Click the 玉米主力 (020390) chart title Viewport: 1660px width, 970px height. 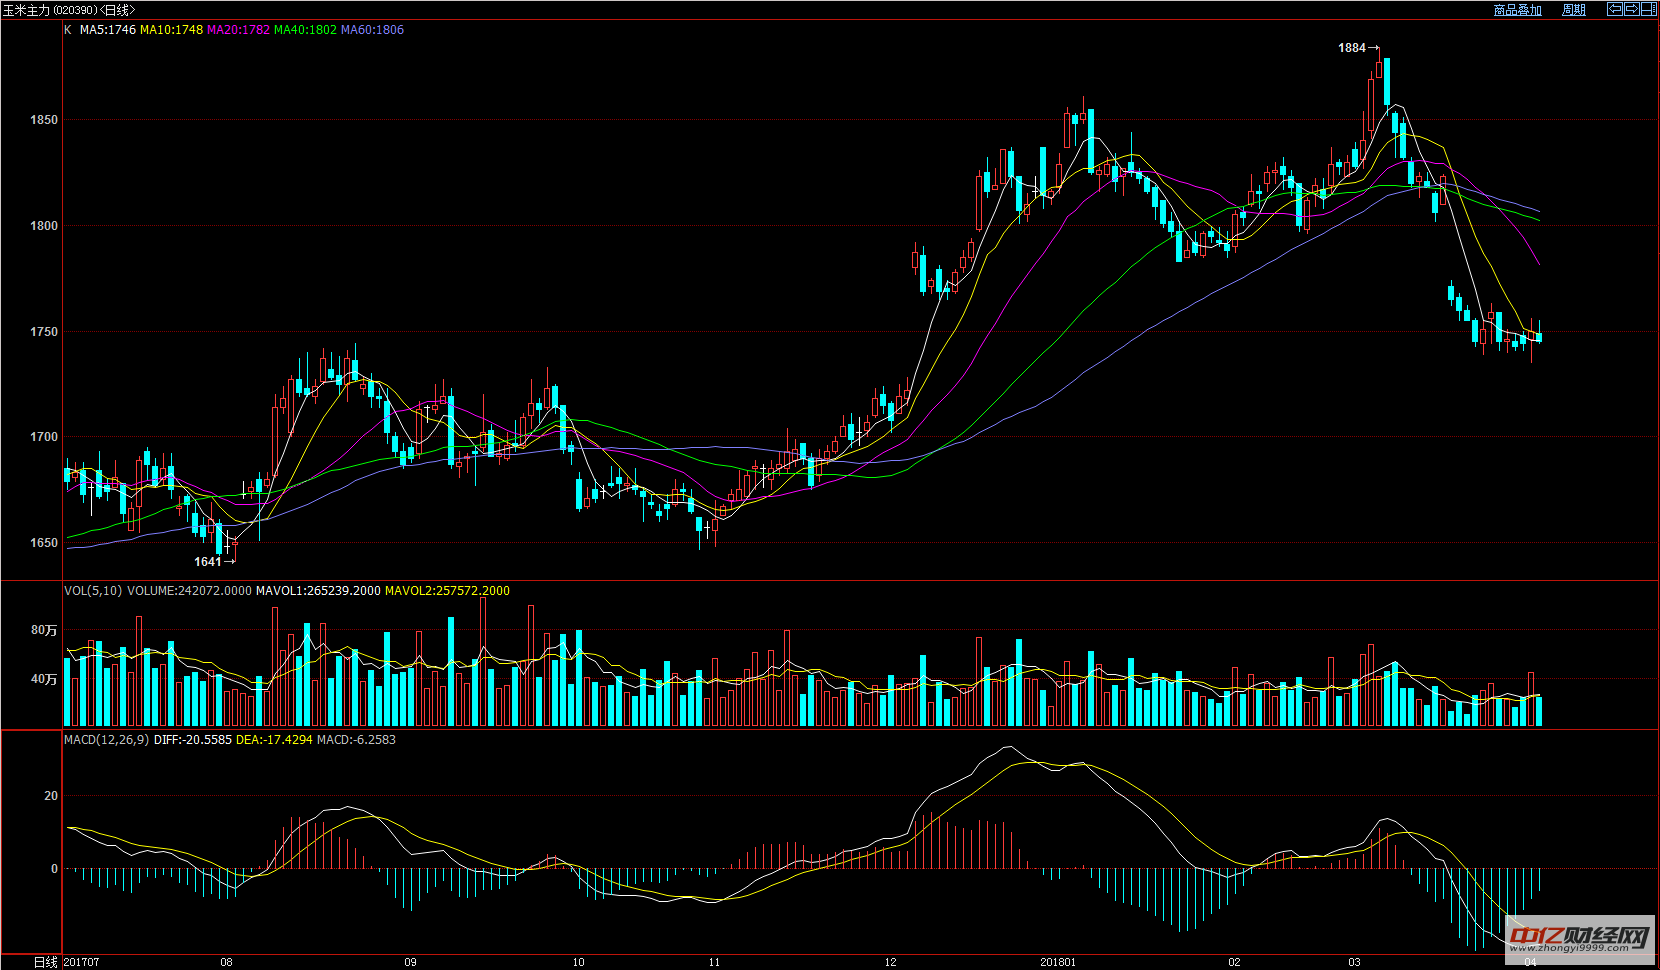pos(68,10)
